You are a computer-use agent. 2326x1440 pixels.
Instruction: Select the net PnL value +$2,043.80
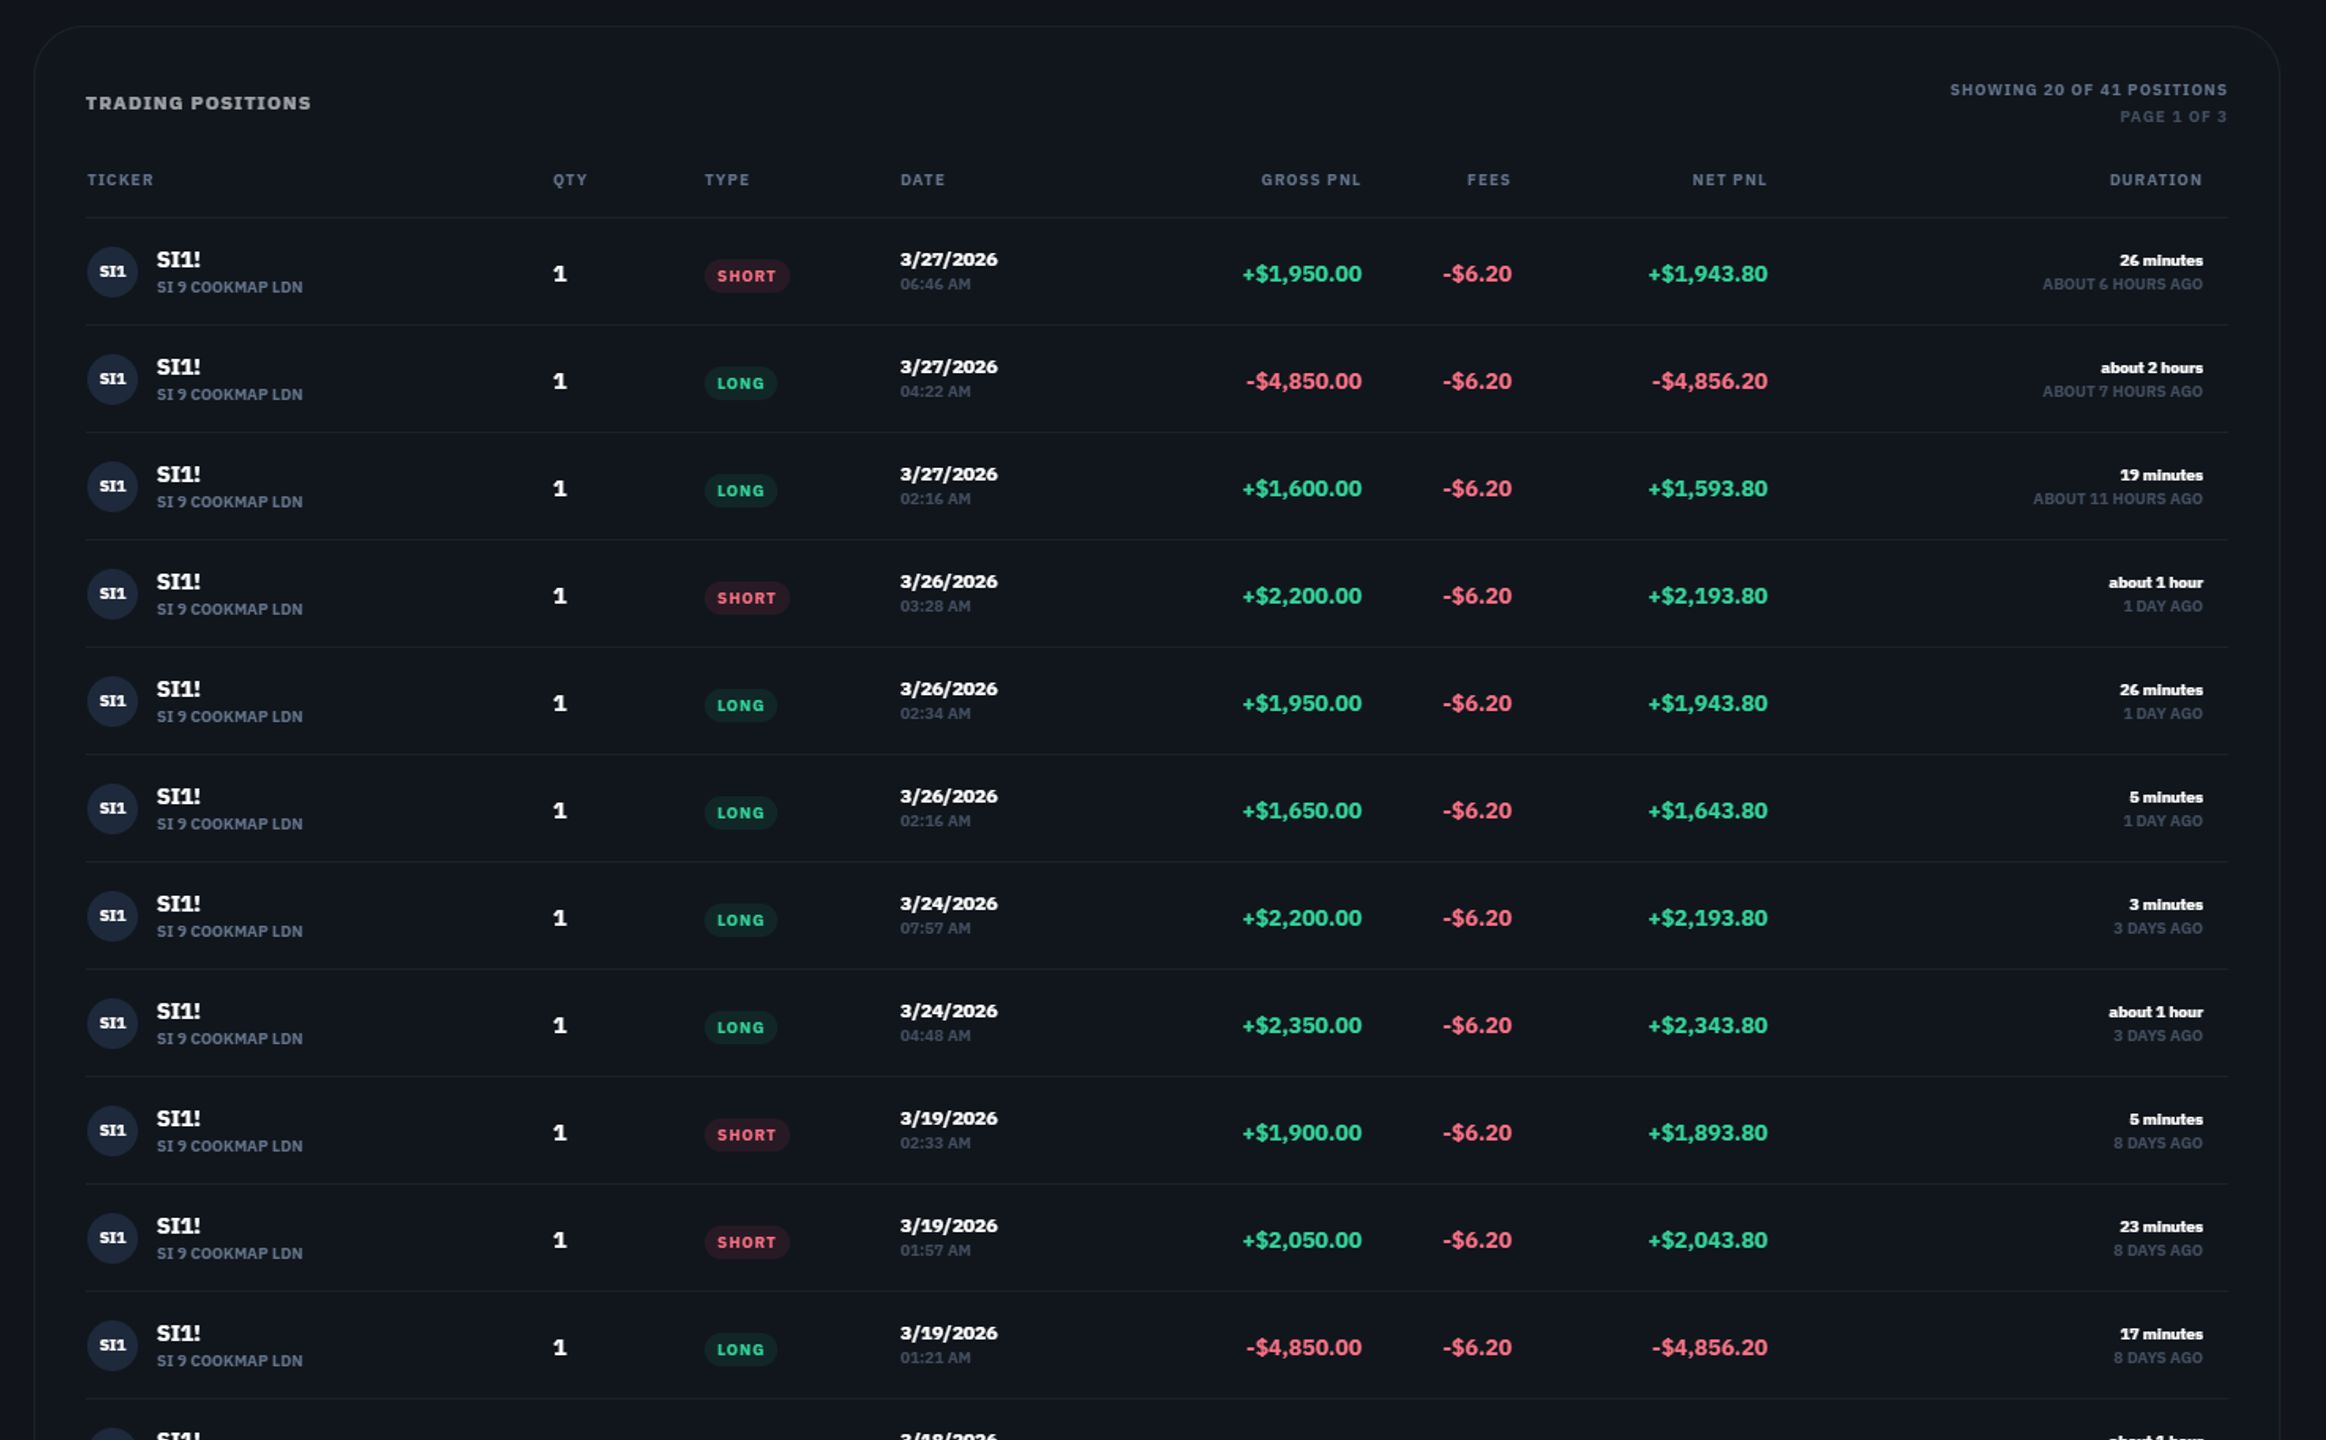[1708, 1240]
